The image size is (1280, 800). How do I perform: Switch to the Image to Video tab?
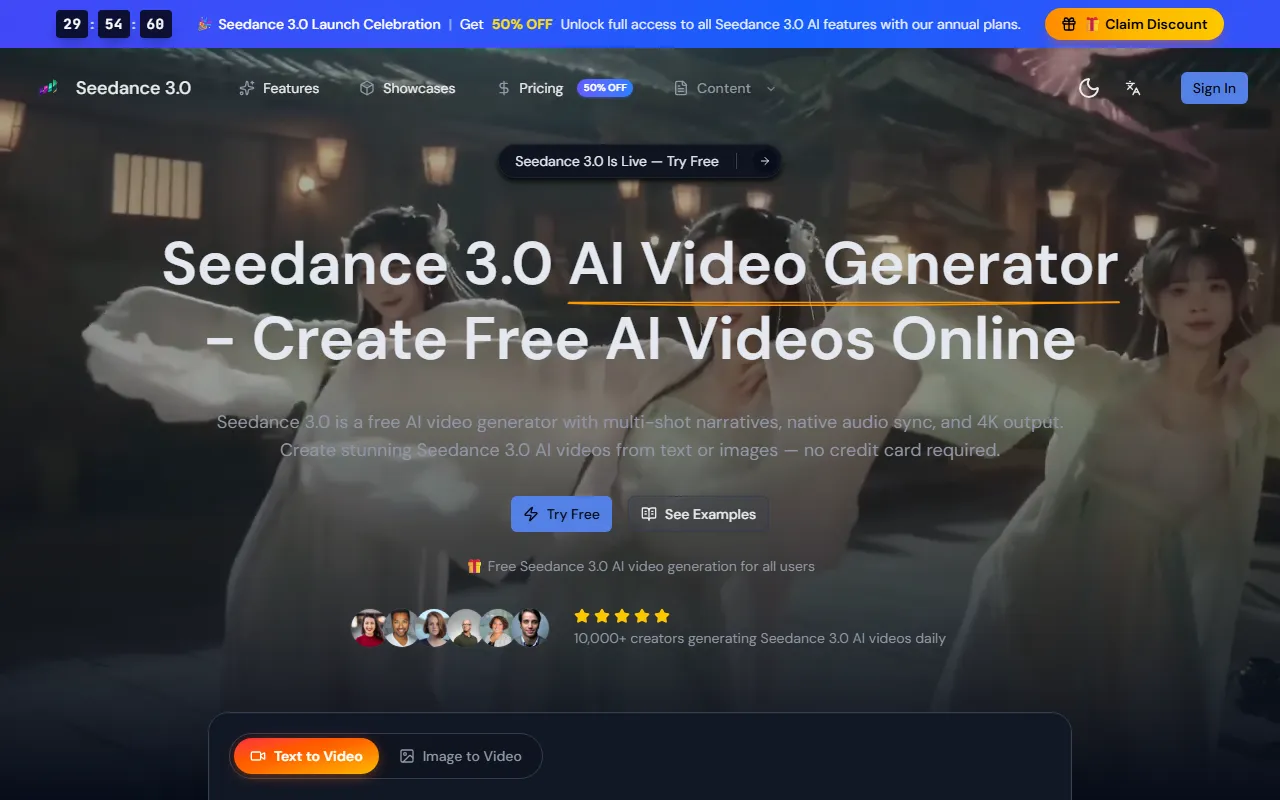pyautogui.click(x=460, y=756)
